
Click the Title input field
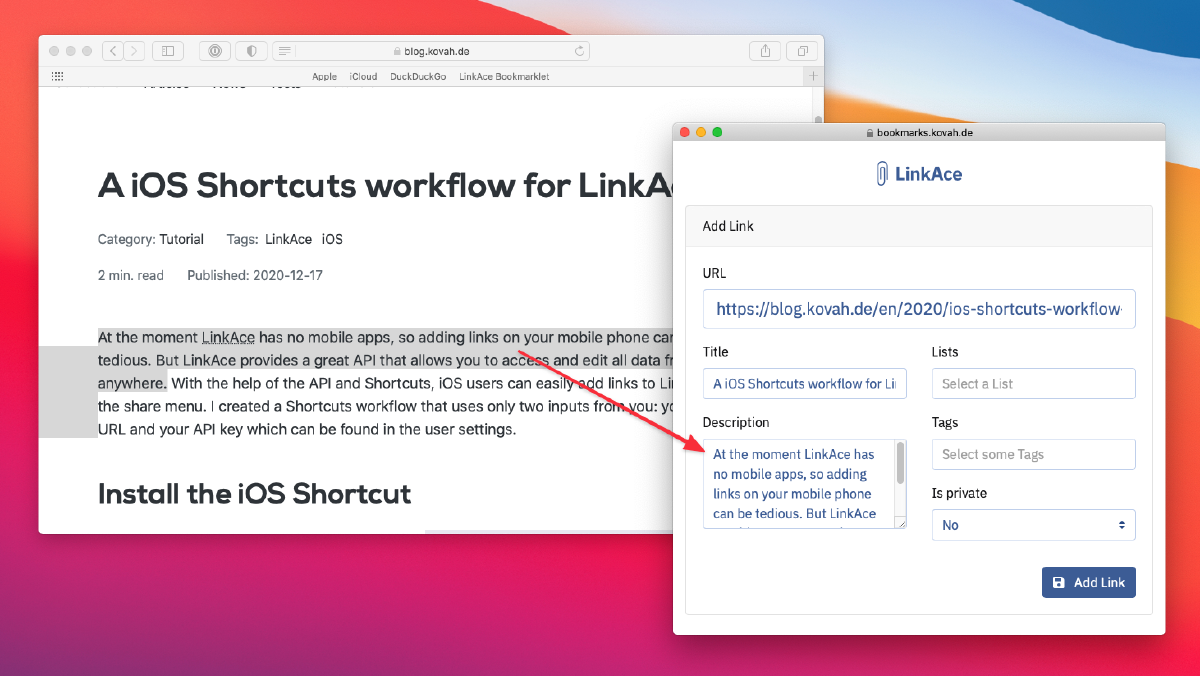(804, 383)
